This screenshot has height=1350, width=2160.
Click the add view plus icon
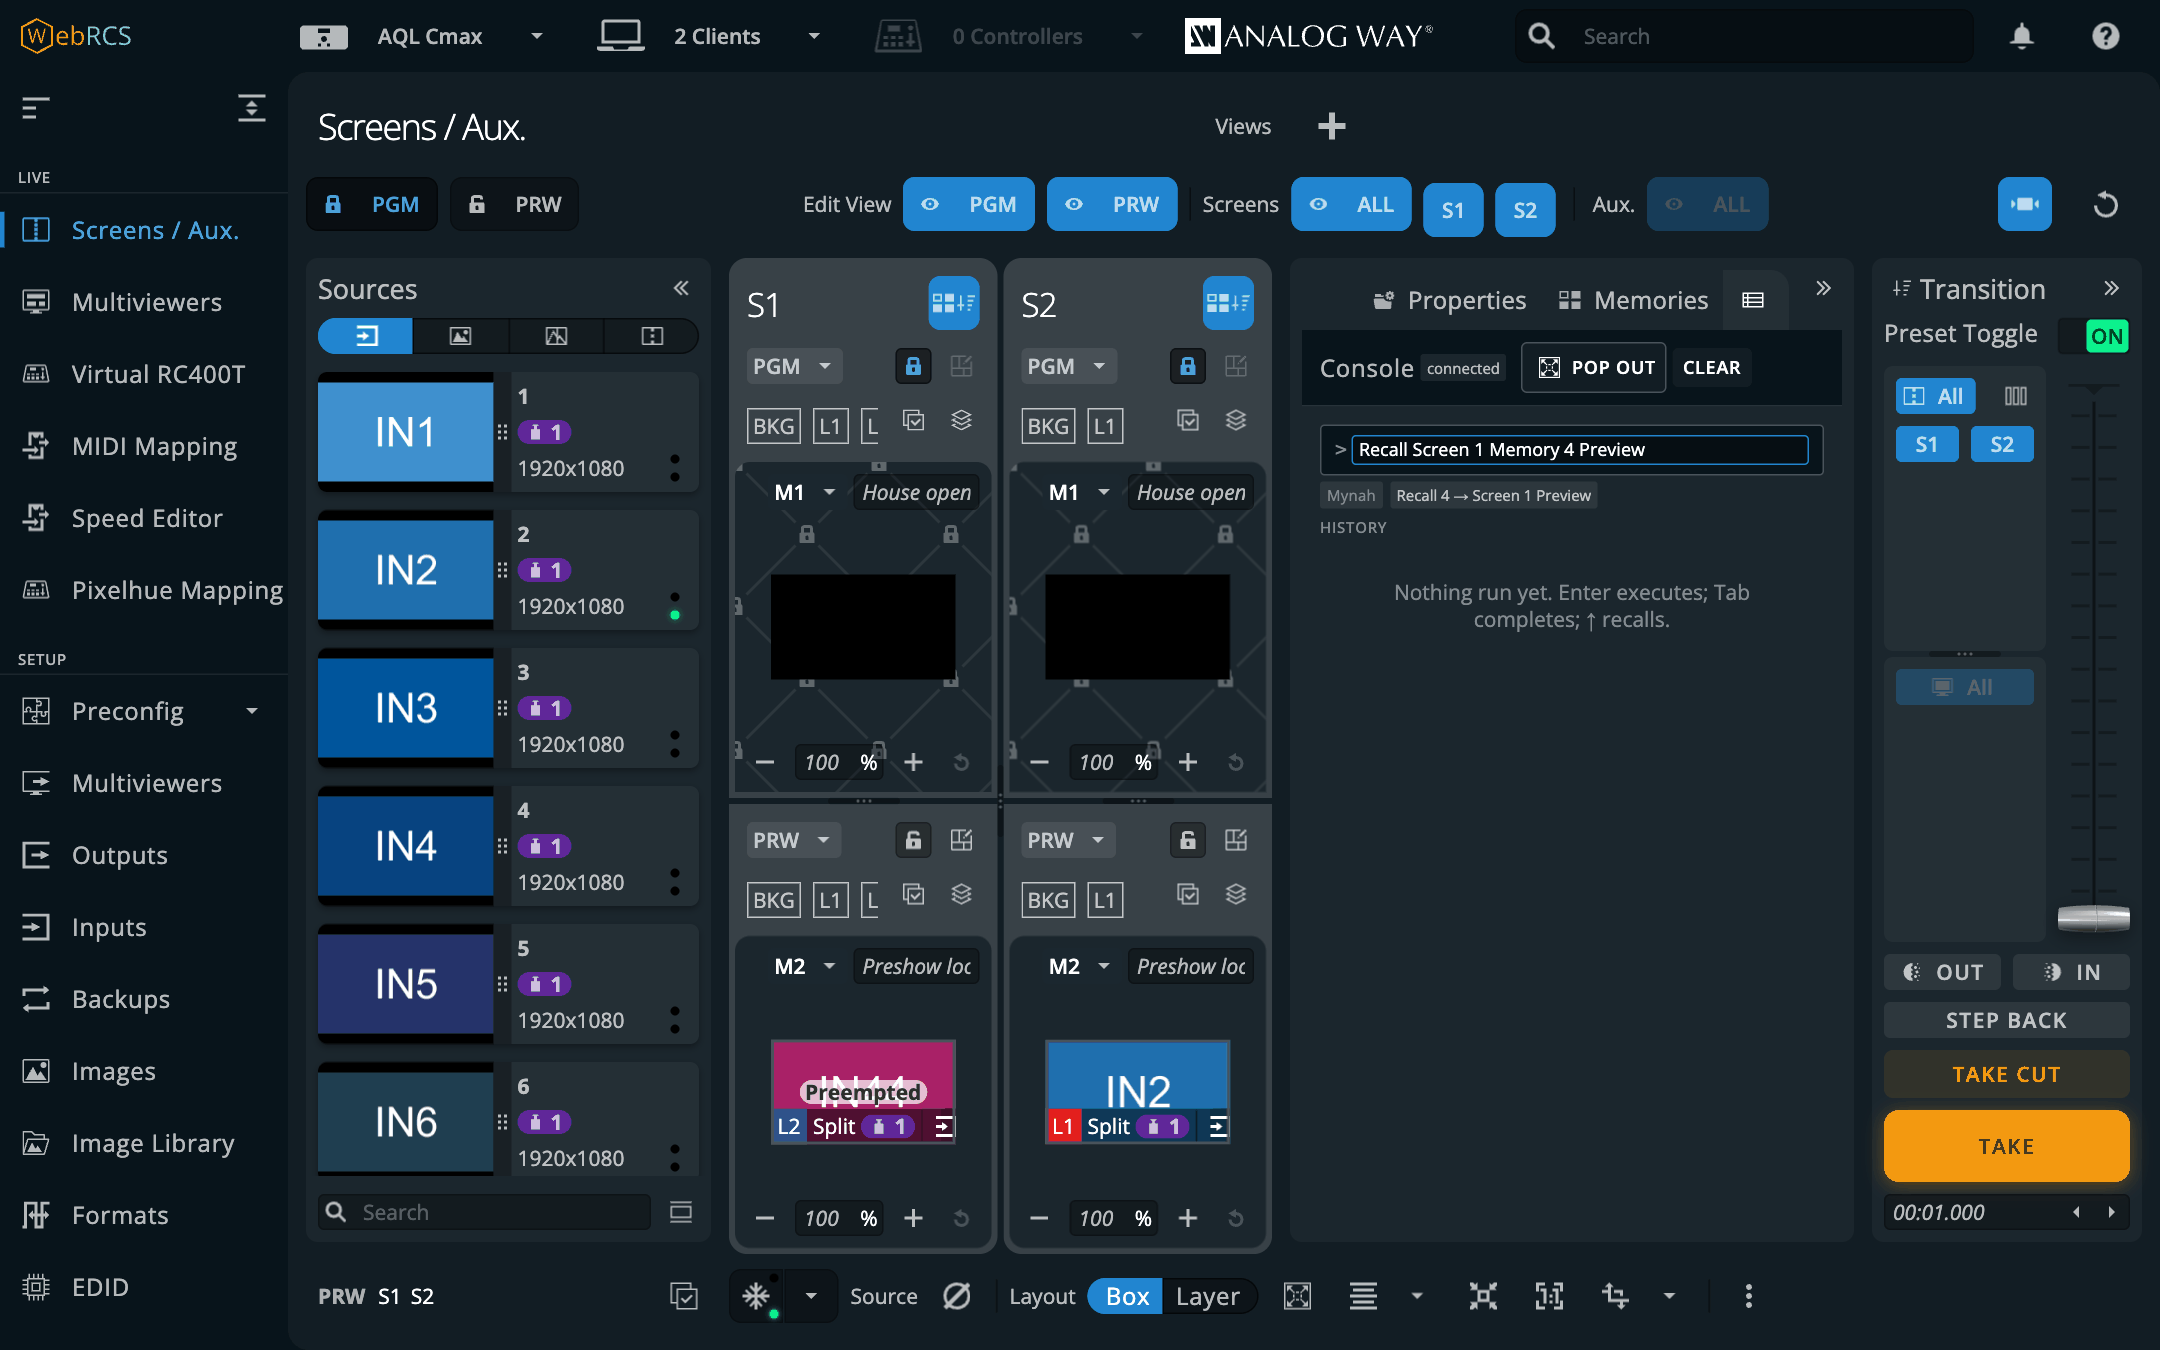click(1331, 126)
